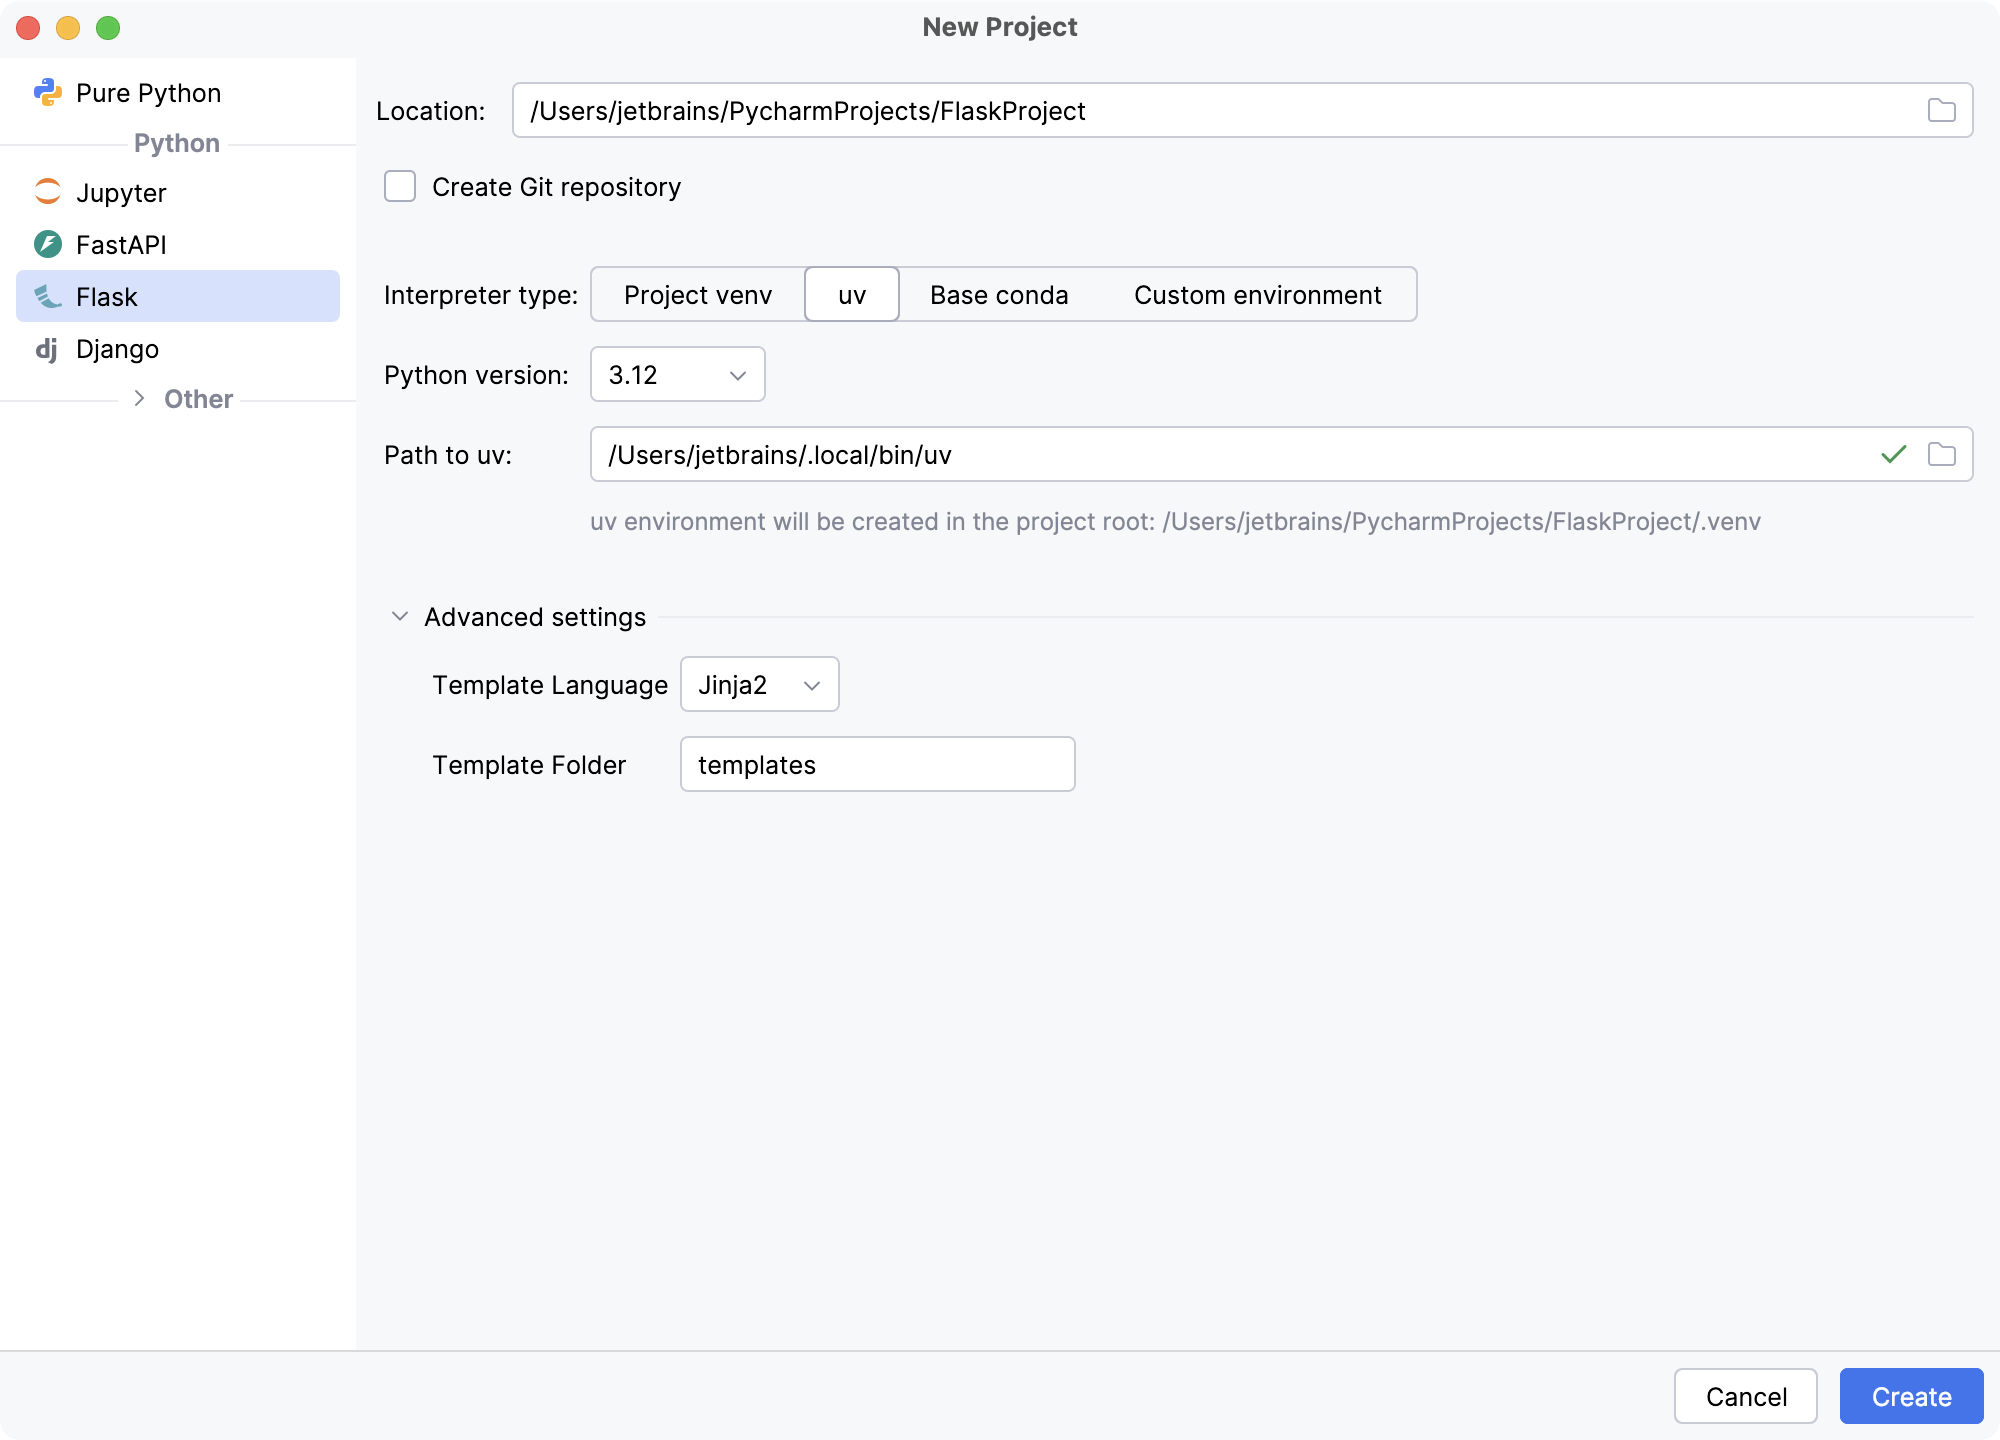Click the Template Folder text field

pos(877,763)
